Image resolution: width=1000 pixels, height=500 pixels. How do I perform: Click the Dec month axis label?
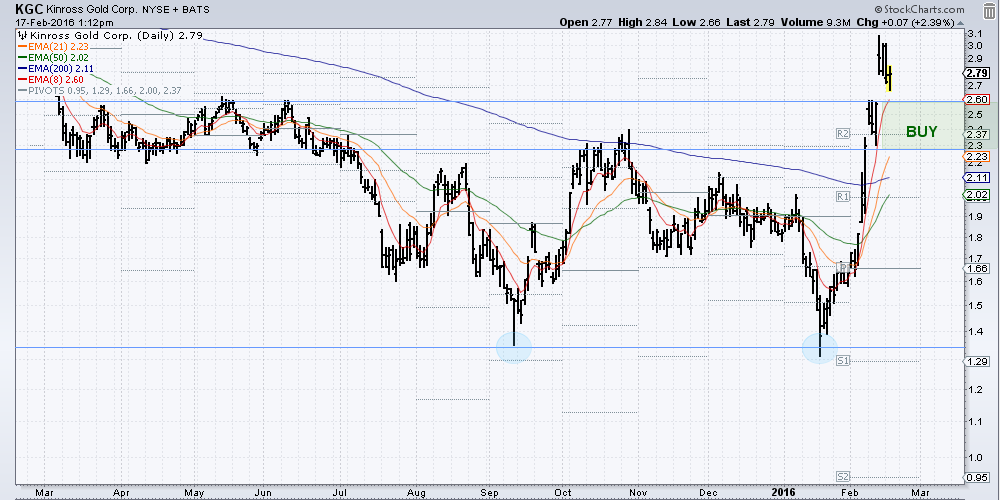(x=708, y=493)
